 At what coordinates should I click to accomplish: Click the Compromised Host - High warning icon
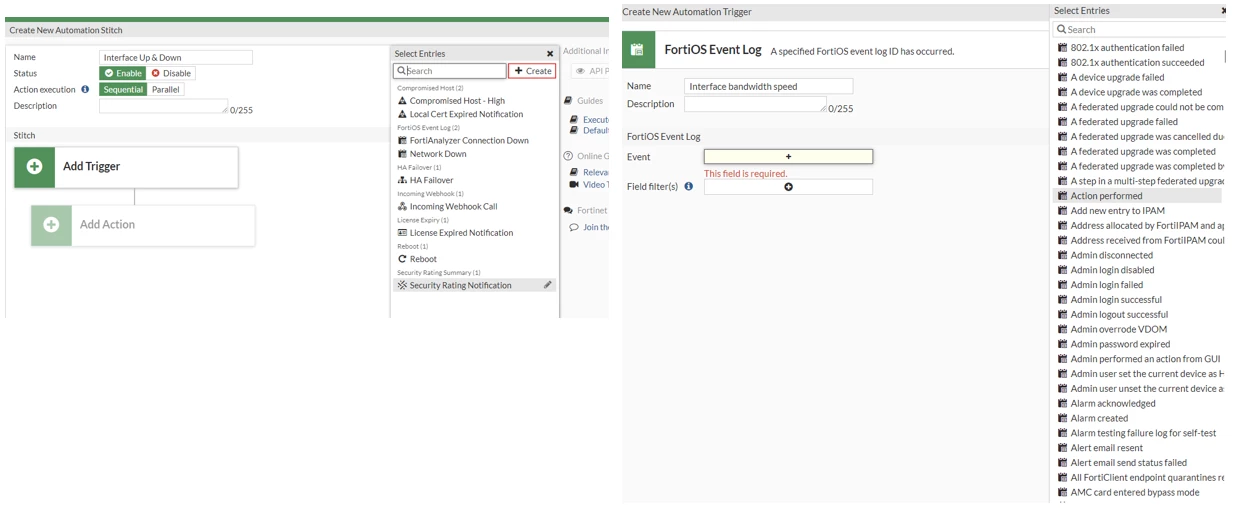click(x=402, y=101)
